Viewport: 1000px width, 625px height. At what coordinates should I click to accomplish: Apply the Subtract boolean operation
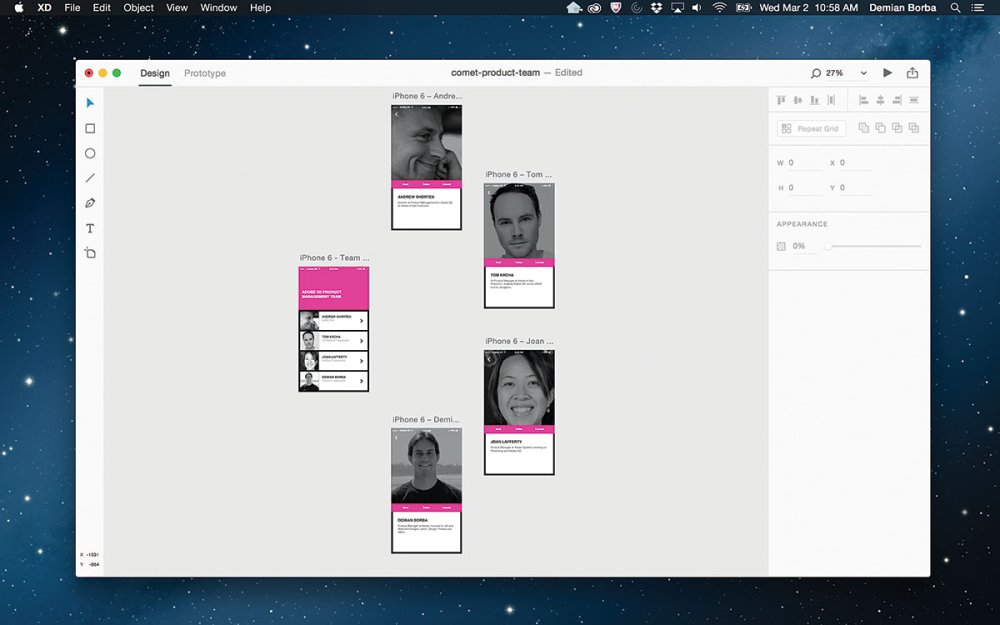point(880,128)
